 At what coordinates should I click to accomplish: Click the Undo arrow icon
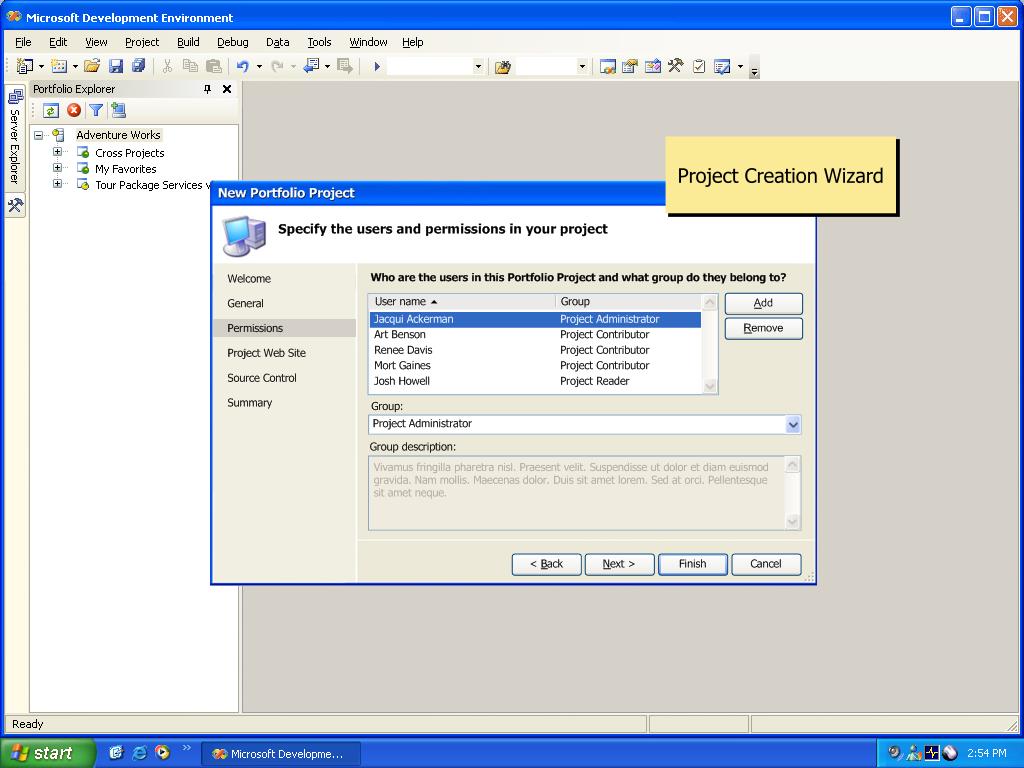243,66
